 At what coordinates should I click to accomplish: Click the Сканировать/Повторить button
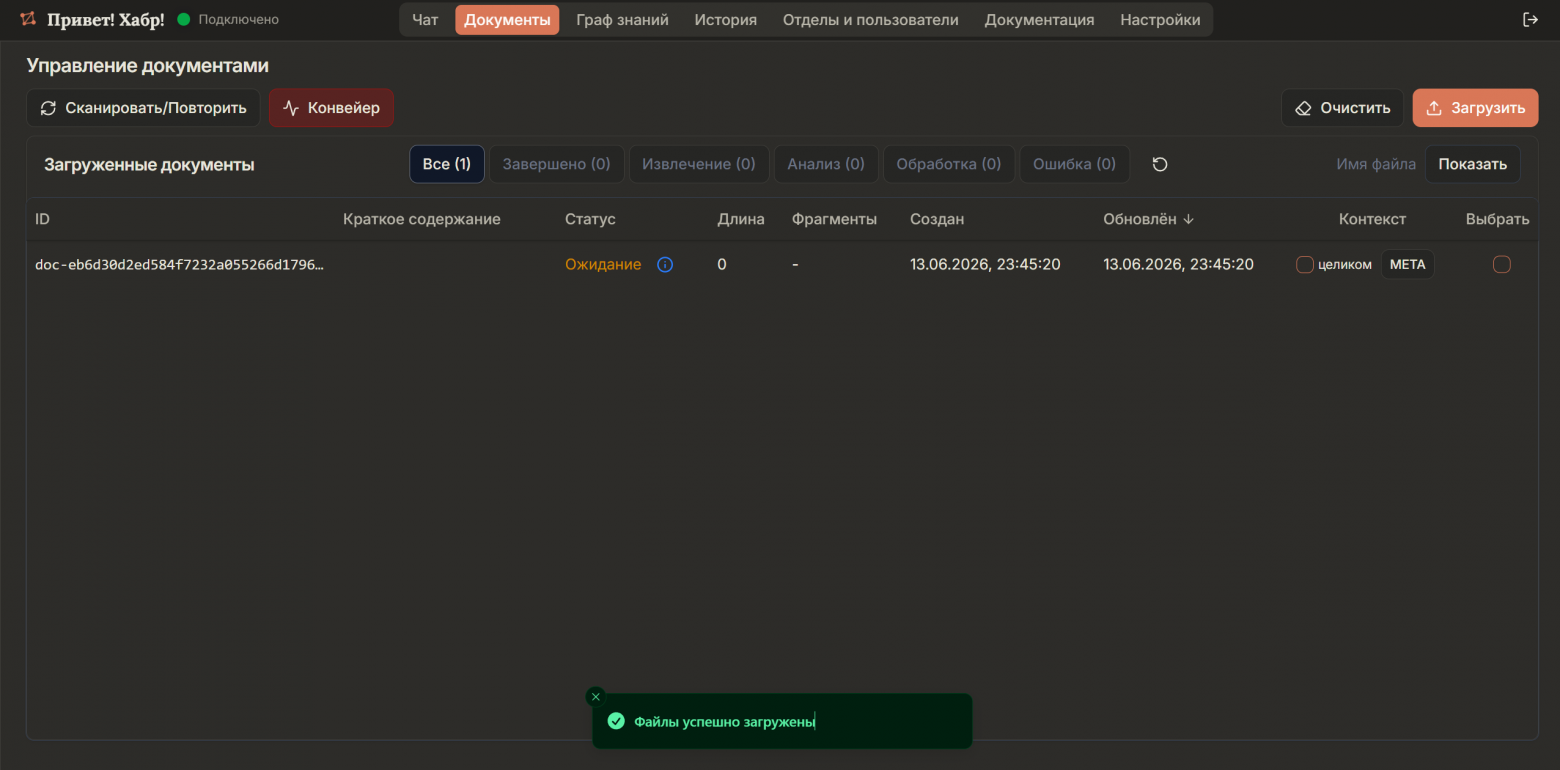click(143, 108)
